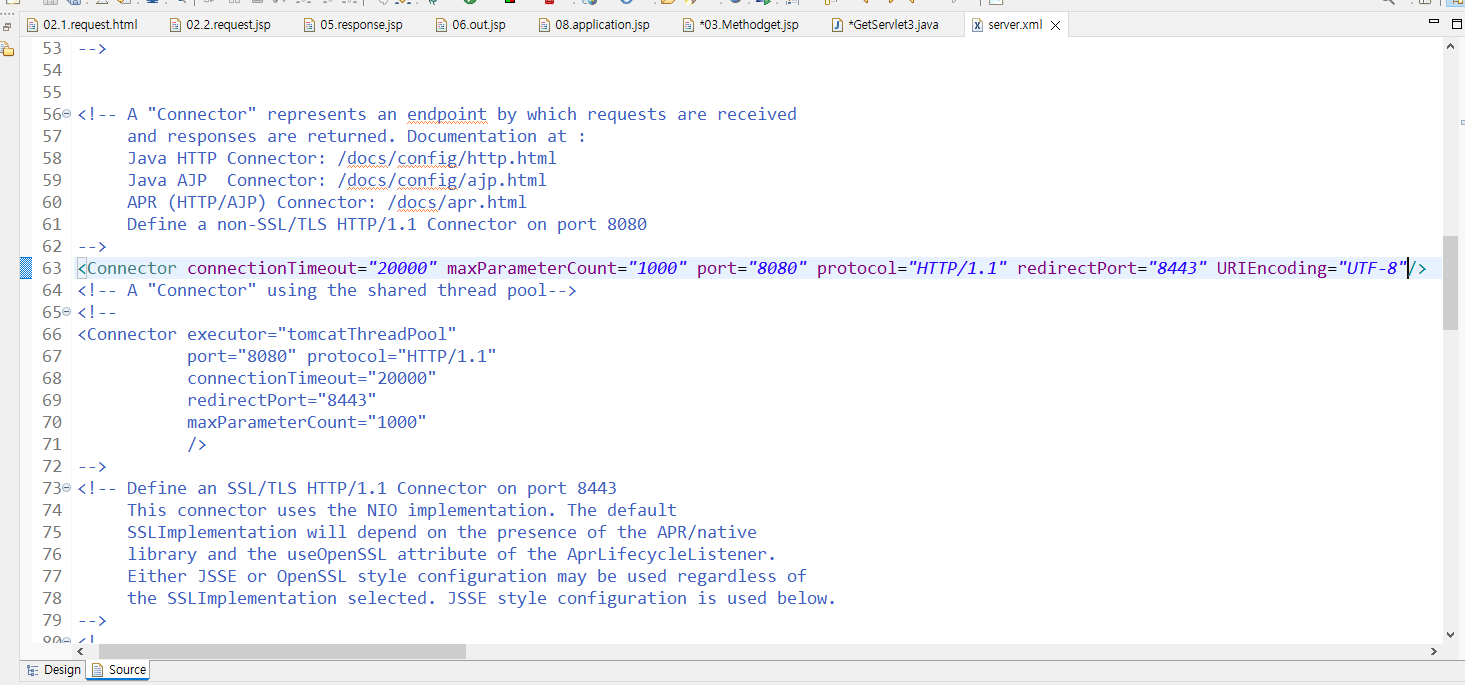
Task: Click the JSP icon on 06.out.jsp tab
Action: coord(441,24)
